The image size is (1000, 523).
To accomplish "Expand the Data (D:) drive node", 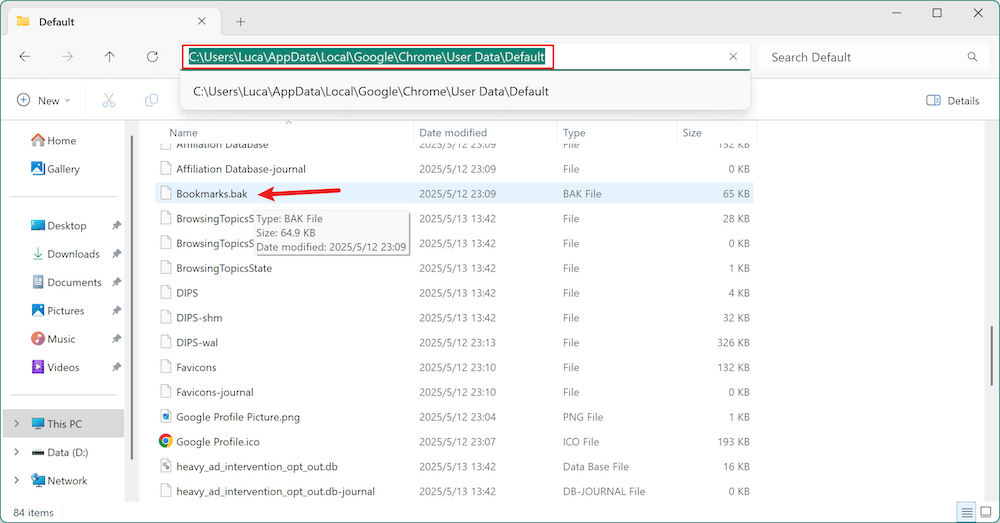I will pos(16,452).
